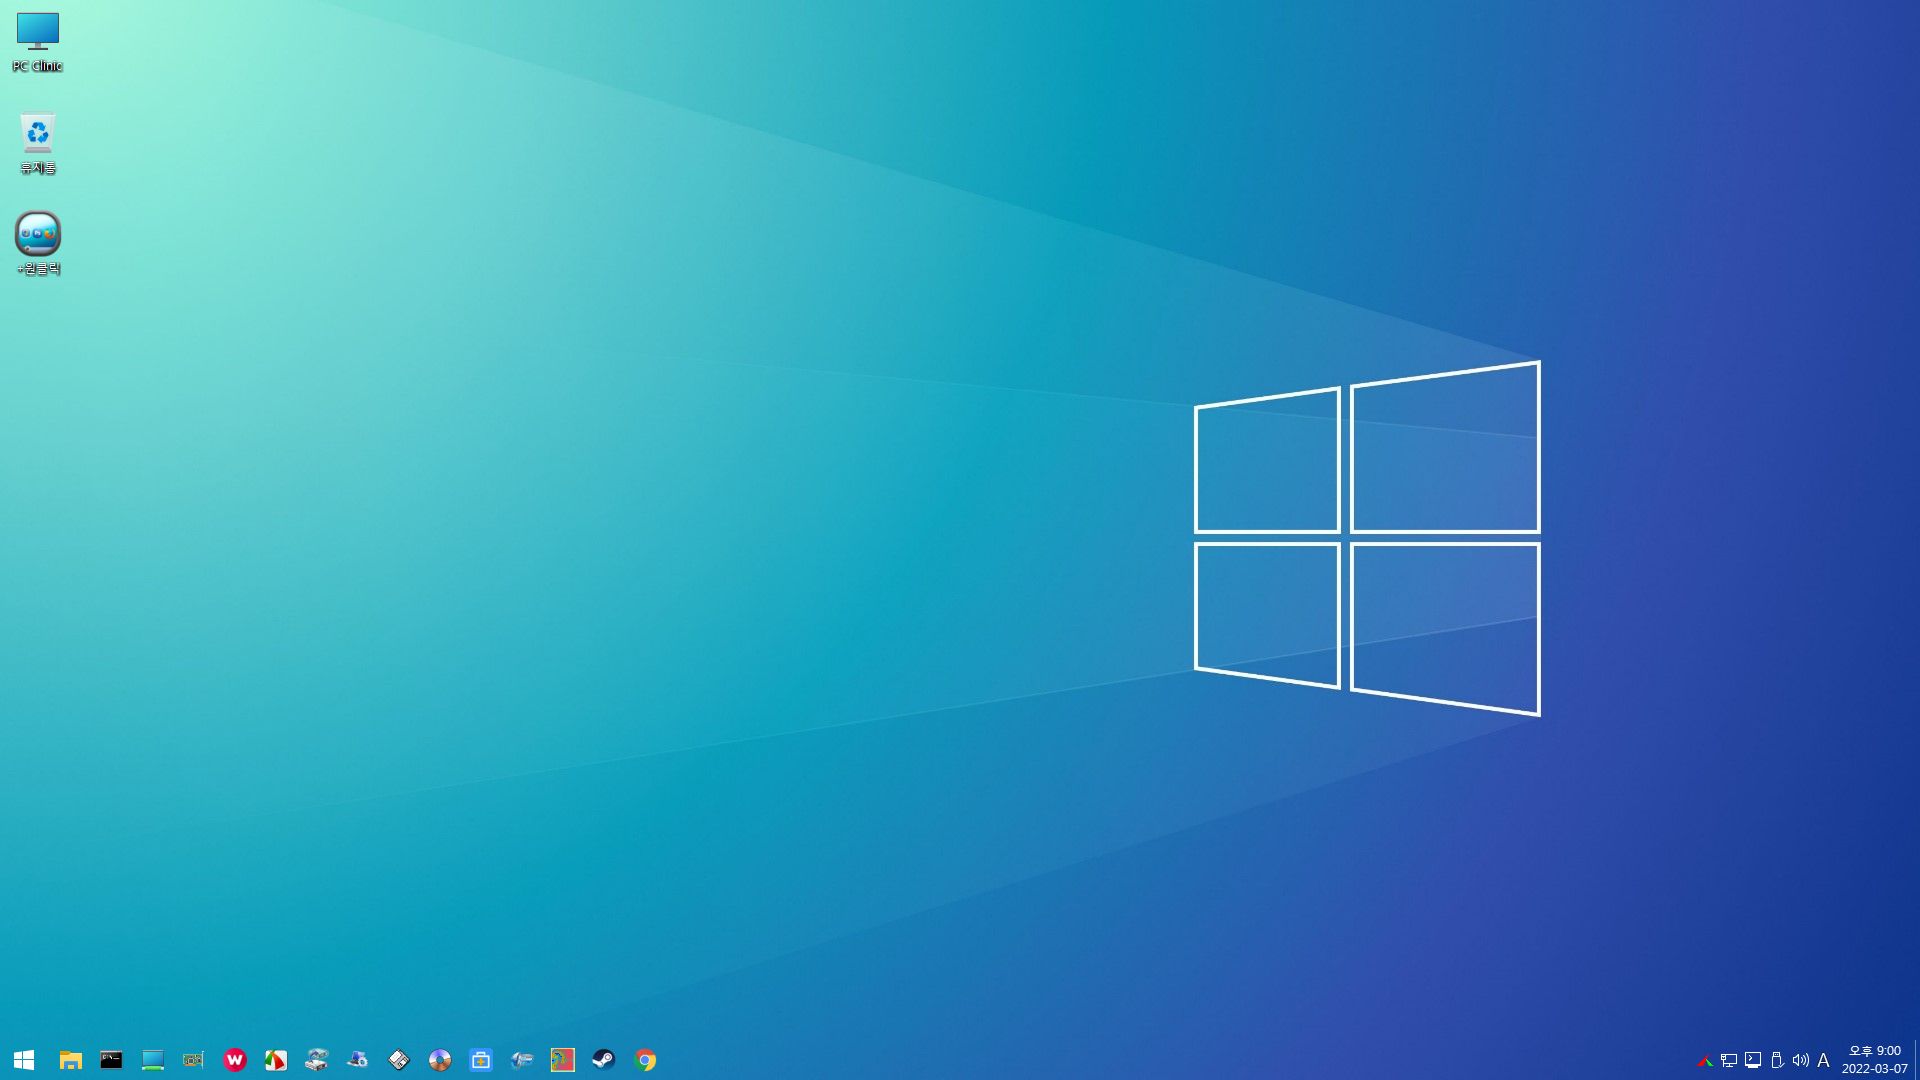Launch Google Chrome from the taskbar
This screenshot has height=1080, width=1920.
click(645, 1060)
